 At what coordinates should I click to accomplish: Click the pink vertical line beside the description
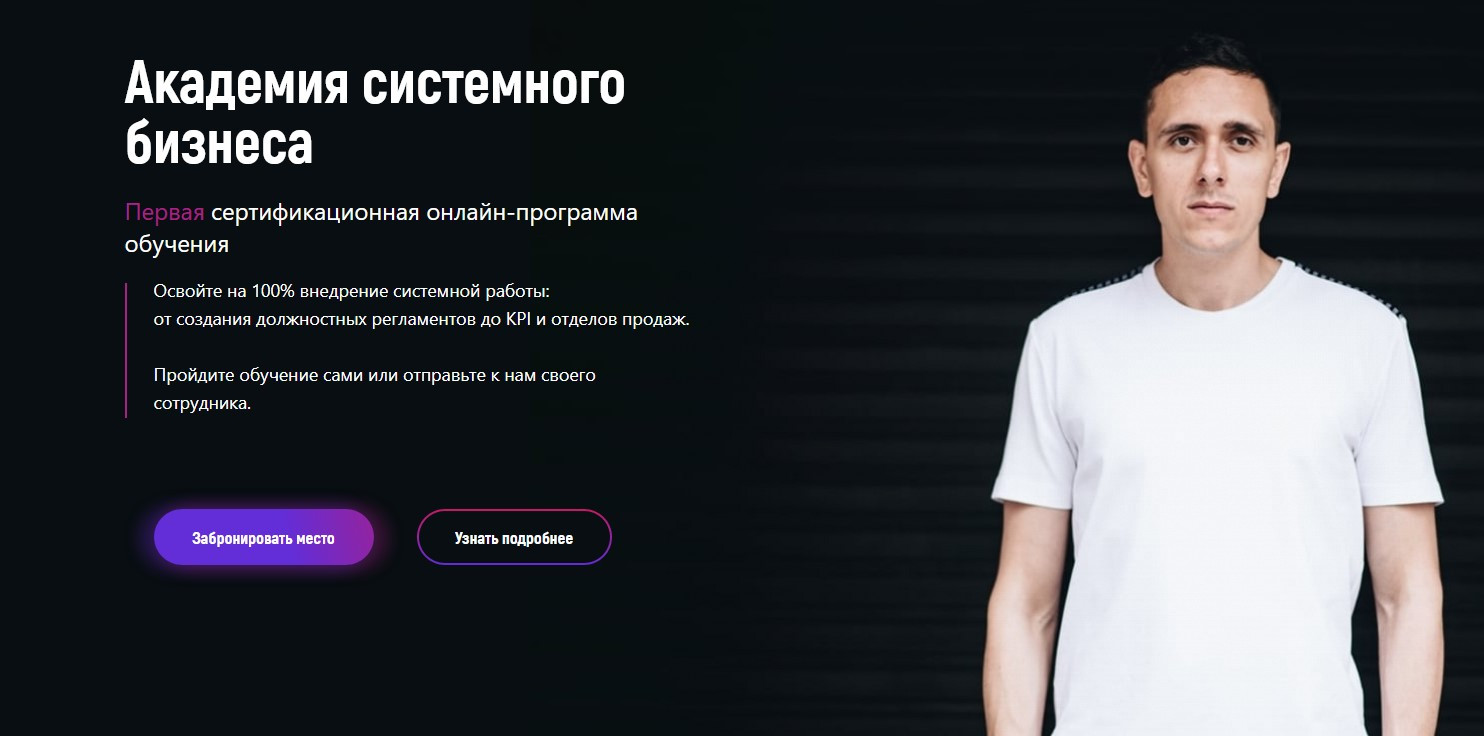click(x=126, y=350)
